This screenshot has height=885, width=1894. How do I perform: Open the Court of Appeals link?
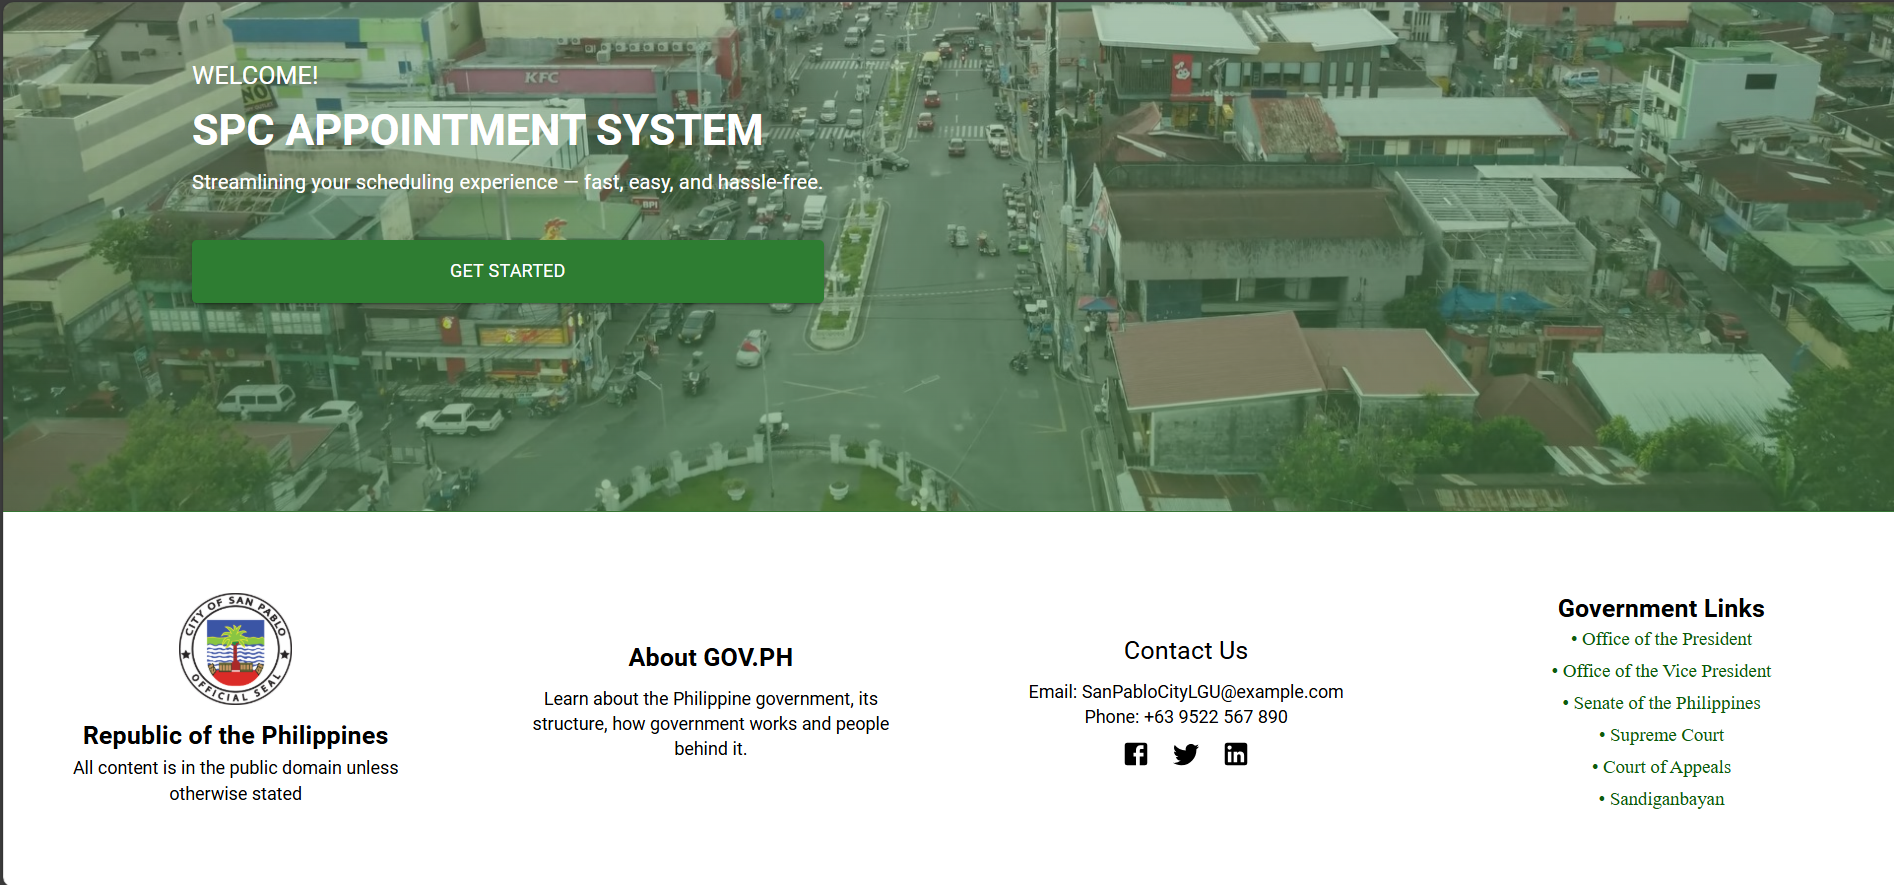[x=1666, y=767]
